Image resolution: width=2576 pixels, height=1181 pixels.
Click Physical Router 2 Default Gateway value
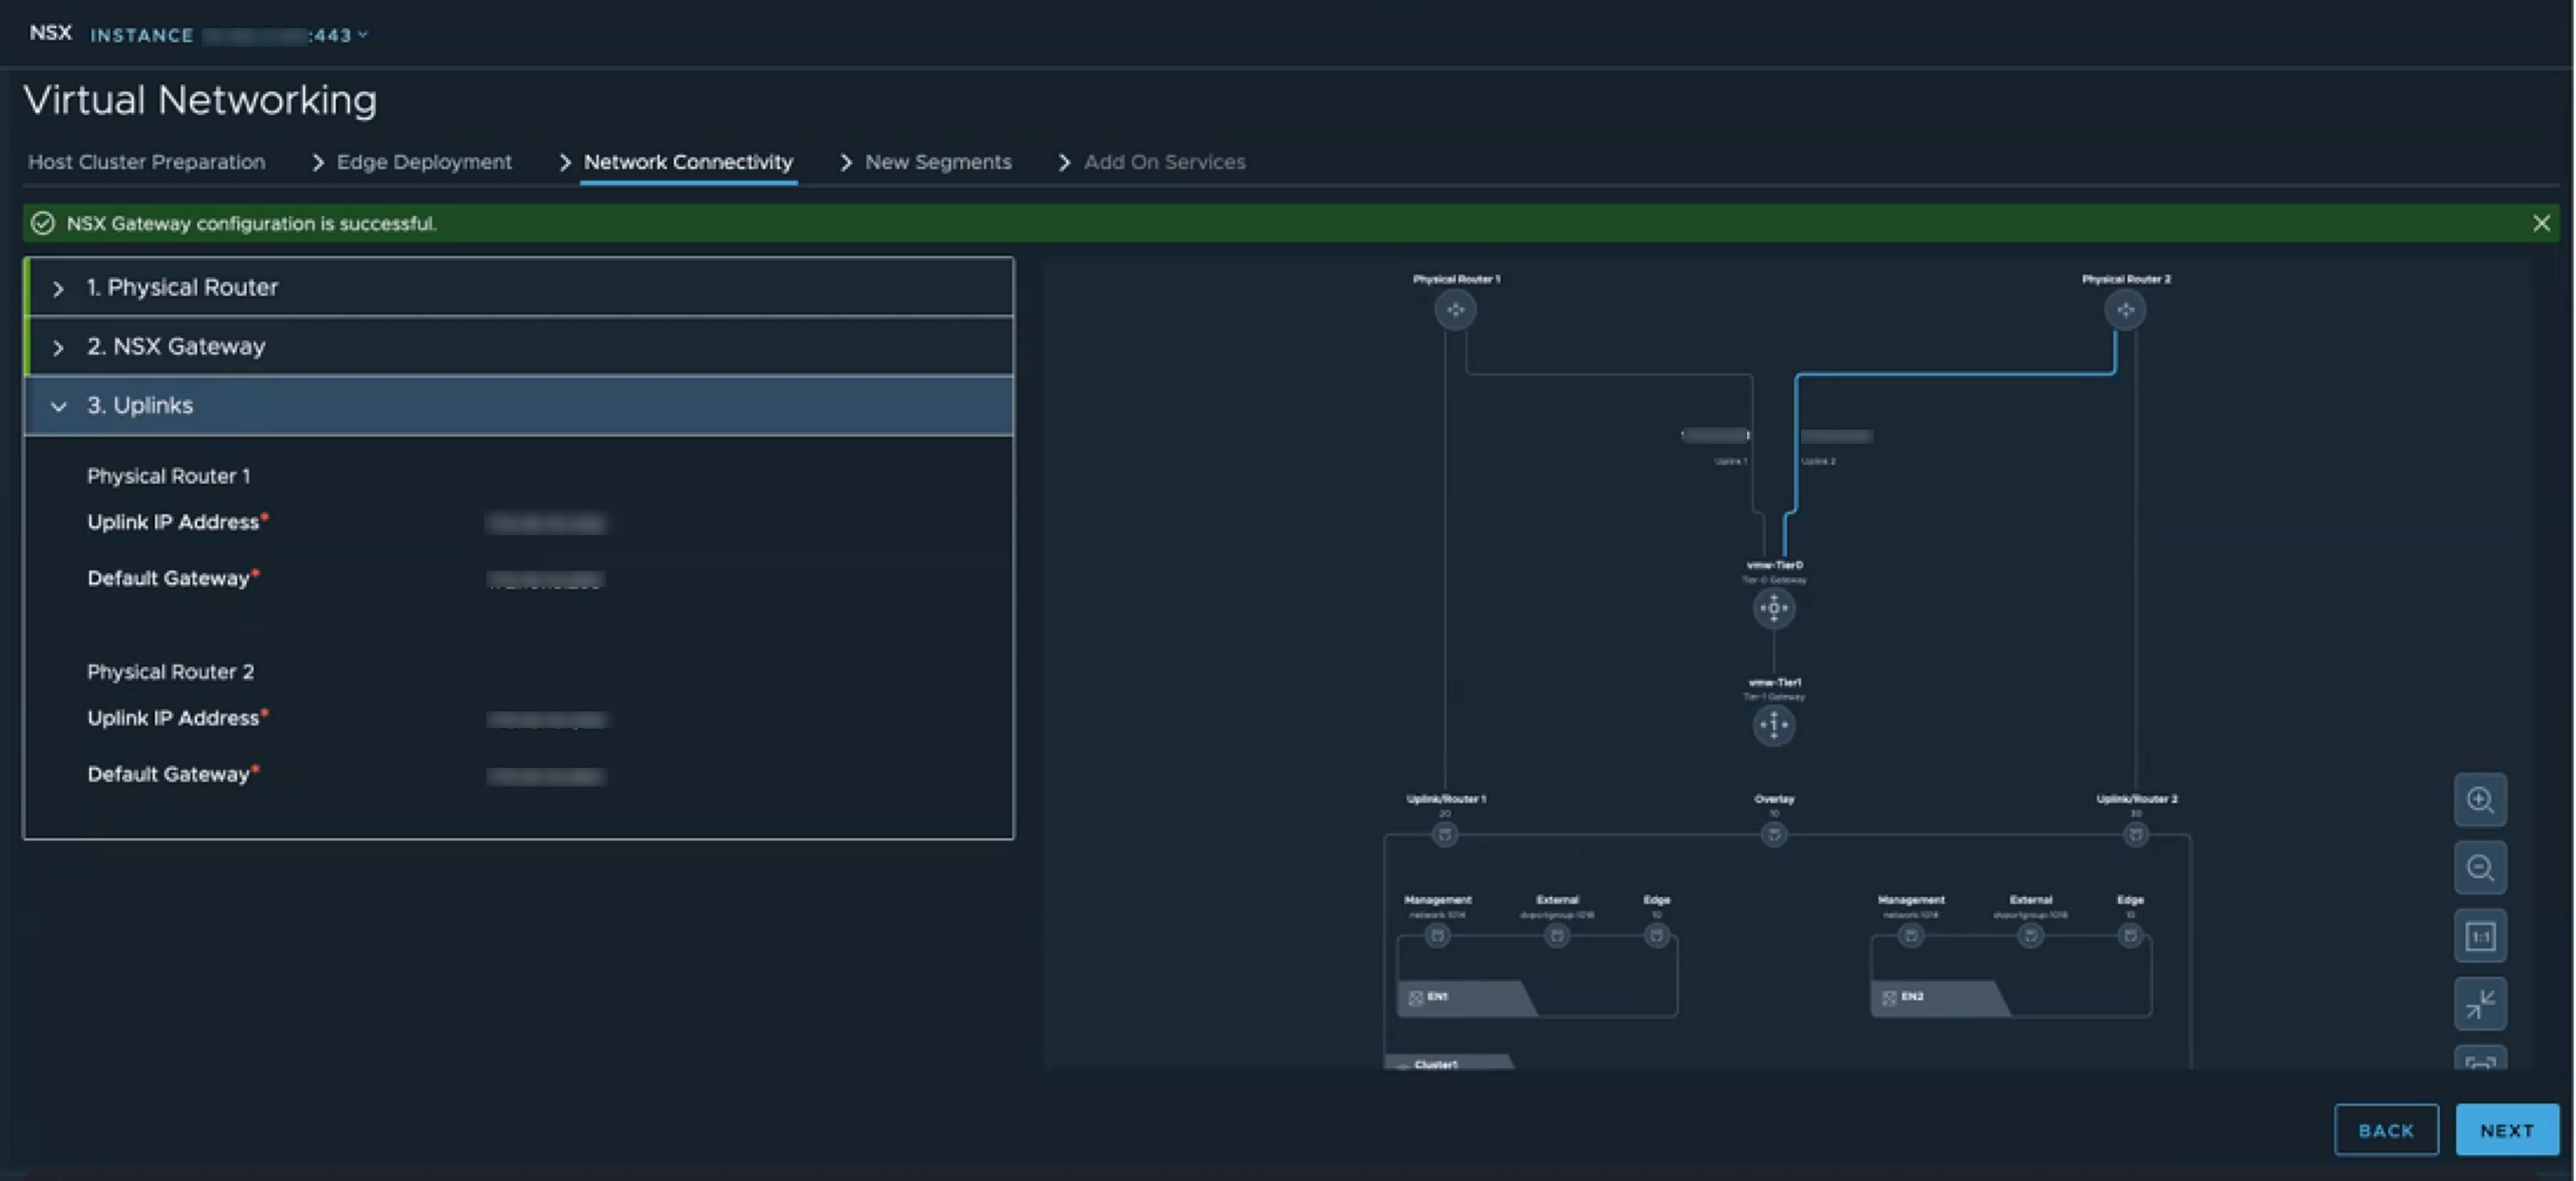click(546, 776)
